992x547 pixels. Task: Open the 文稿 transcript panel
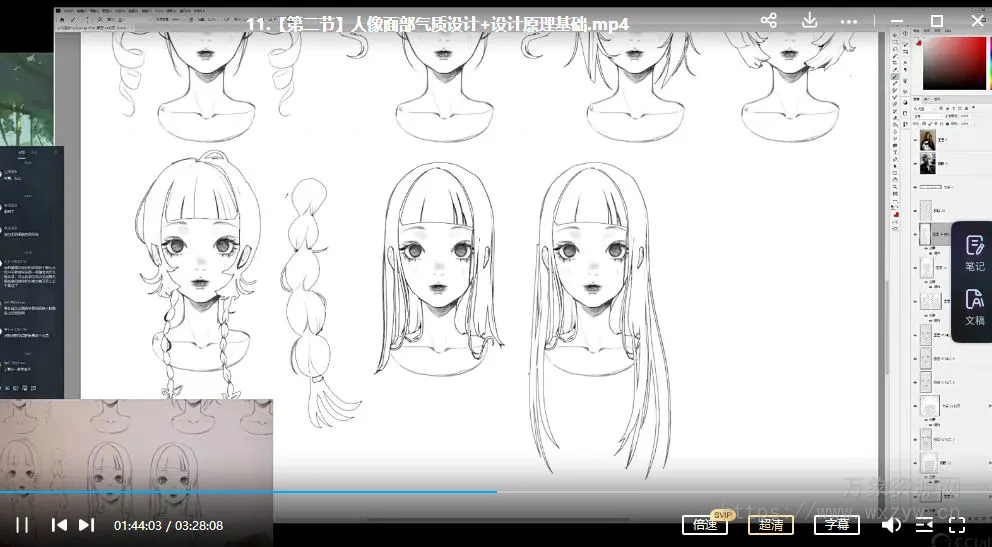[x=974, y=307]
